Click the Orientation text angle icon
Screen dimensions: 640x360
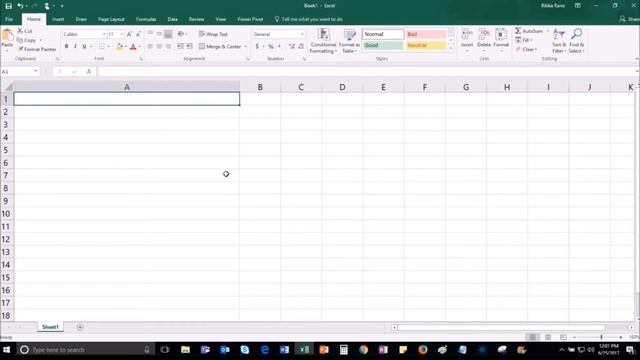[x=181, y=34]
